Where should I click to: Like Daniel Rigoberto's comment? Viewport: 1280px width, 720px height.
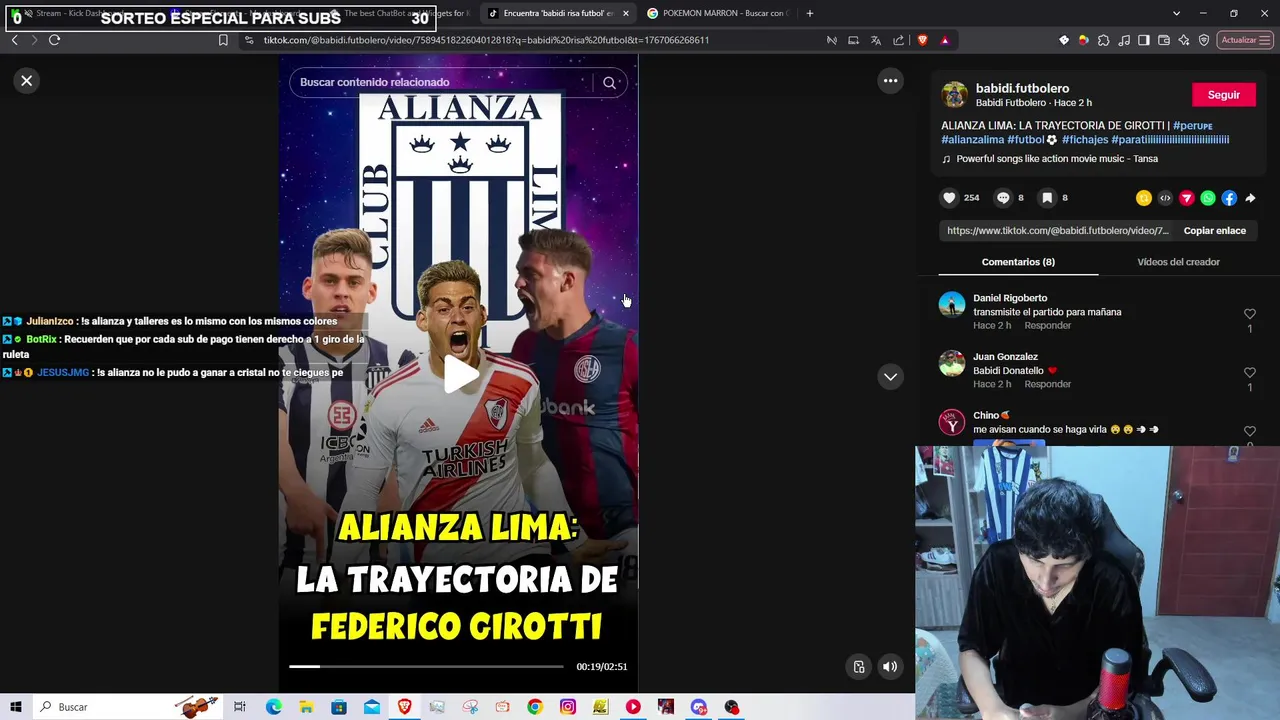coord(1249,314)
